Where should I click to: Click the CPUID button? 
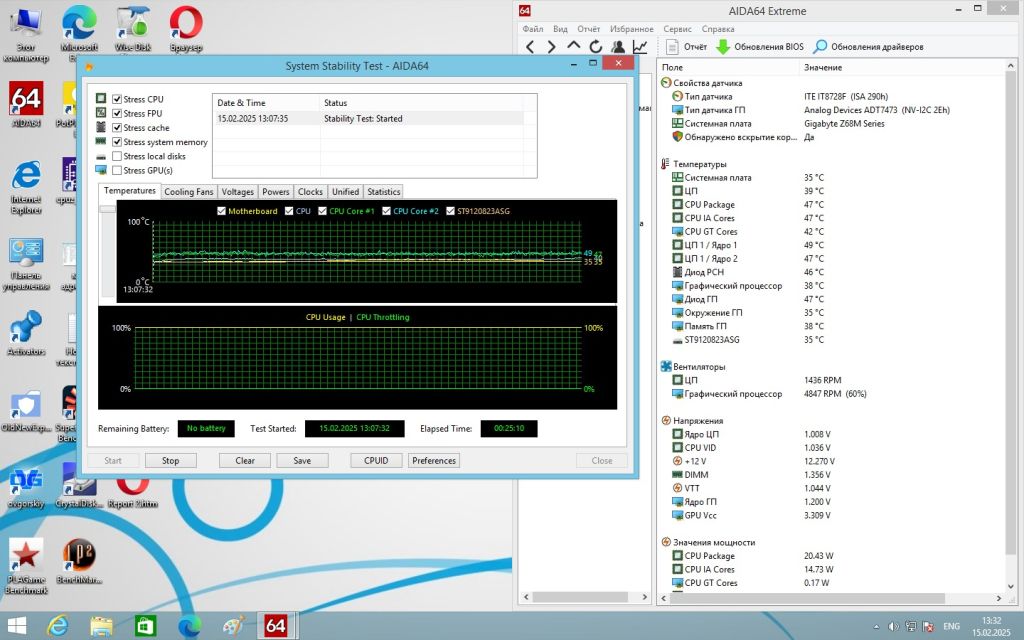(376, 460)
